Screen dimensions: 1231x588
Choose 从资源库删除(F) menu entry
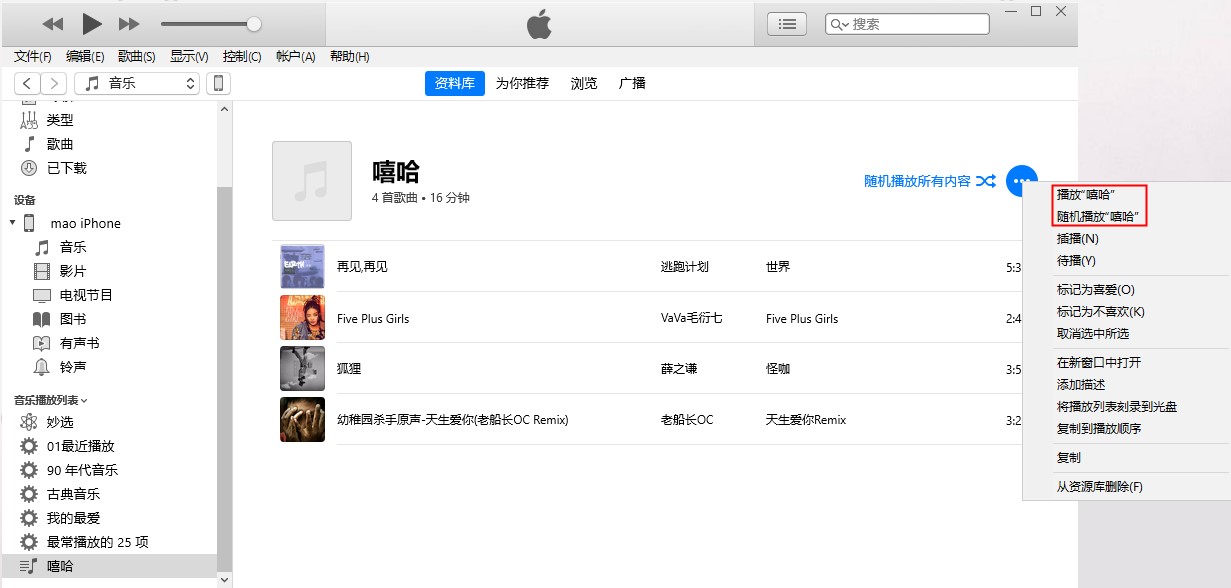[x=1100, y=487]
